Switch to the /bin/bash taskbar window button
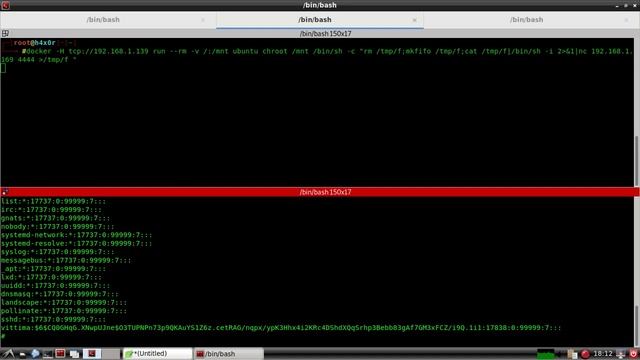This screenshot has width=640, height=360. coord(229,354)
